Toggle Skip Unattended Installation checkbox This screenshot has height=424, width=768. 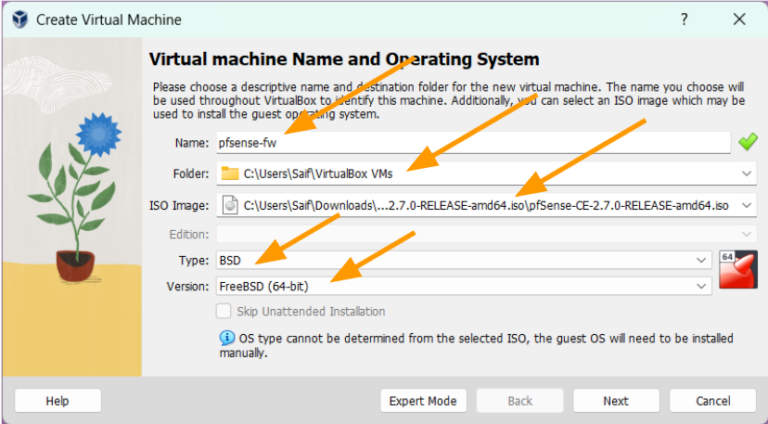[x=223, y=311]
